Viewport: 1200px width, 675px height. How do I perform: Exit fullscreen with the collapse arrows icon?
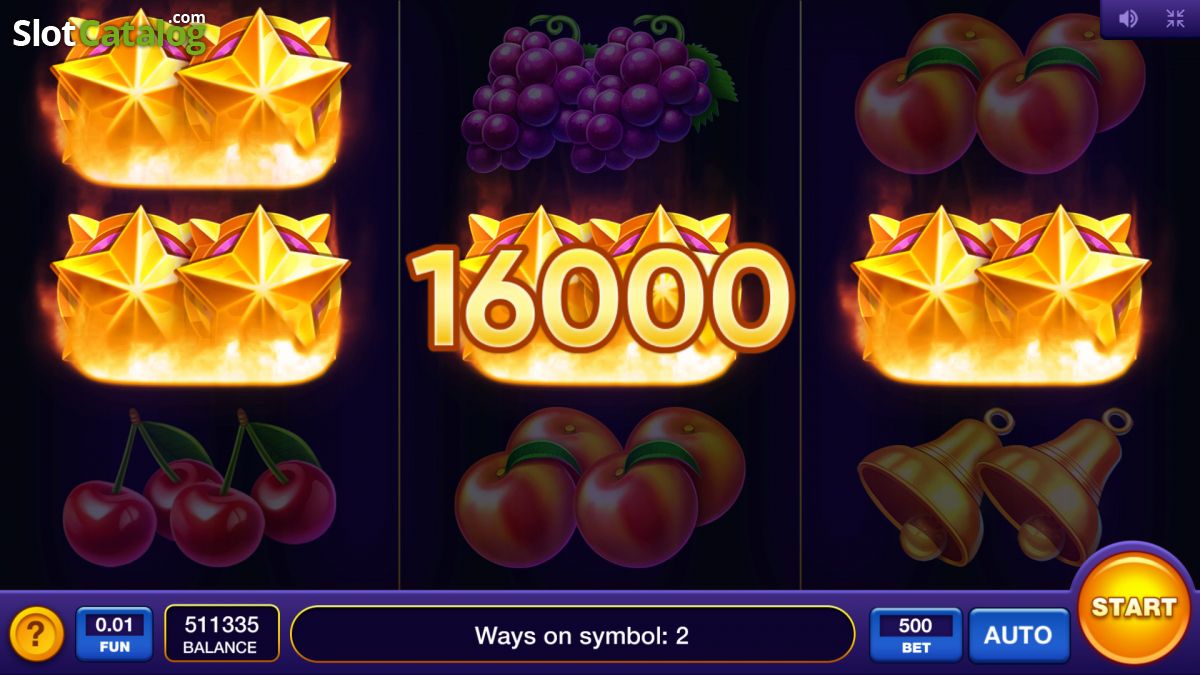pos(1175,18)
